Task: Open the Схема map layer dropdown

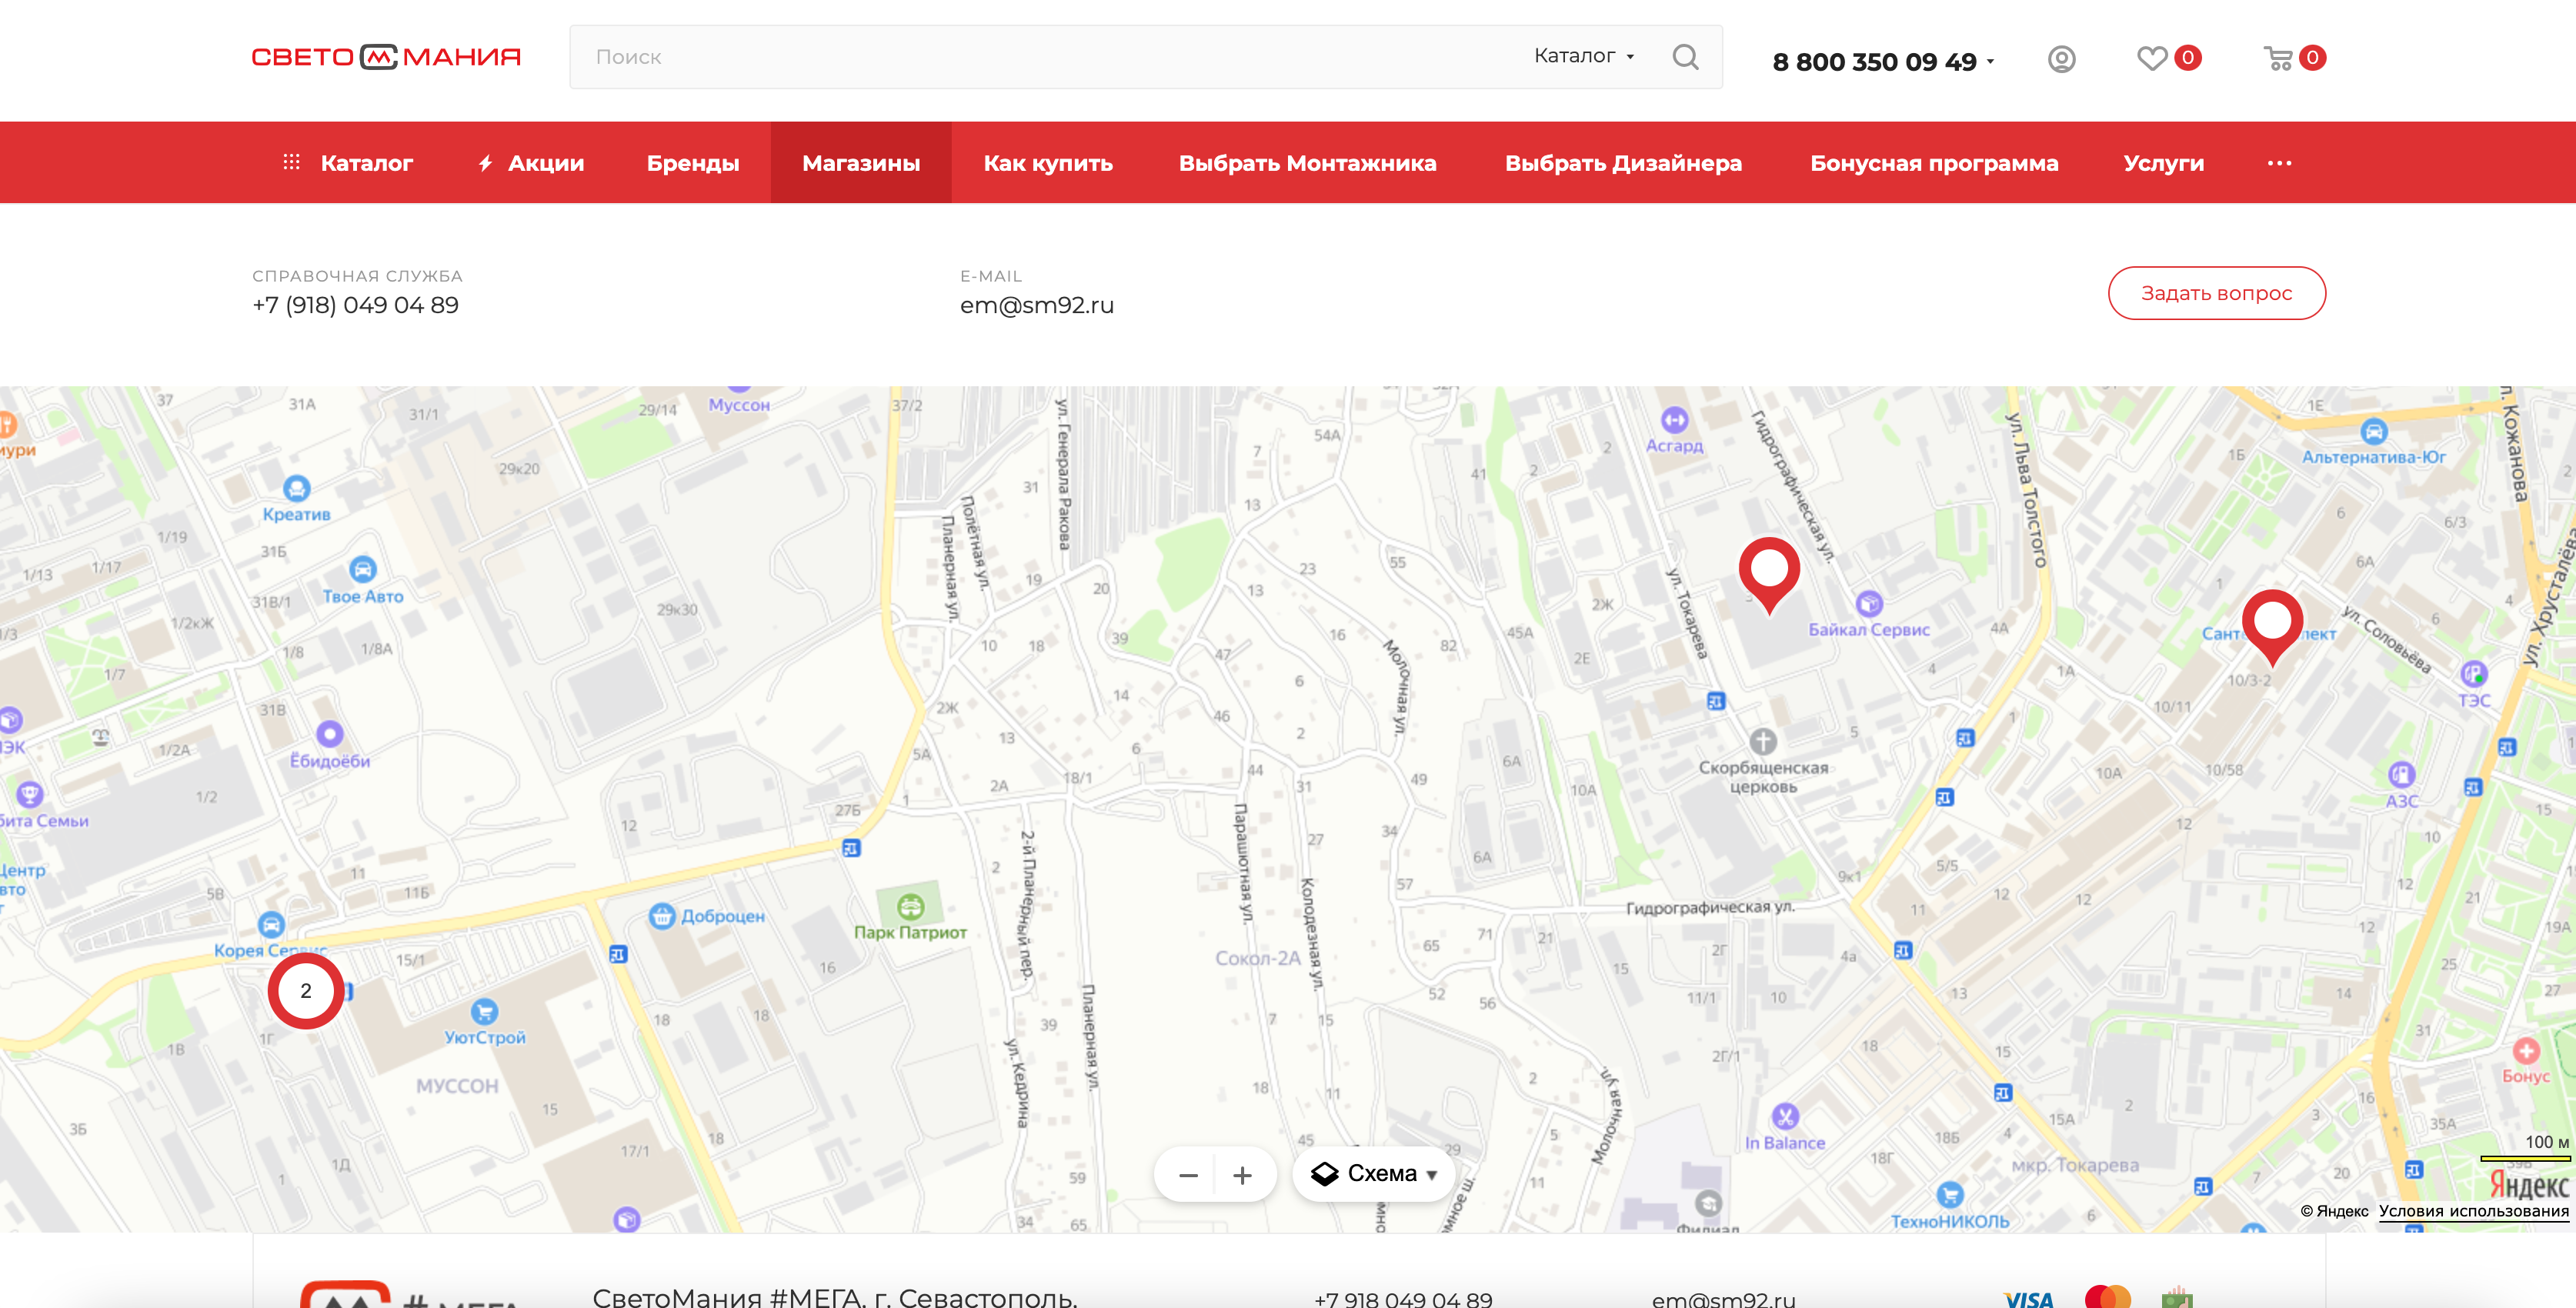Action: (1374, 1174)
